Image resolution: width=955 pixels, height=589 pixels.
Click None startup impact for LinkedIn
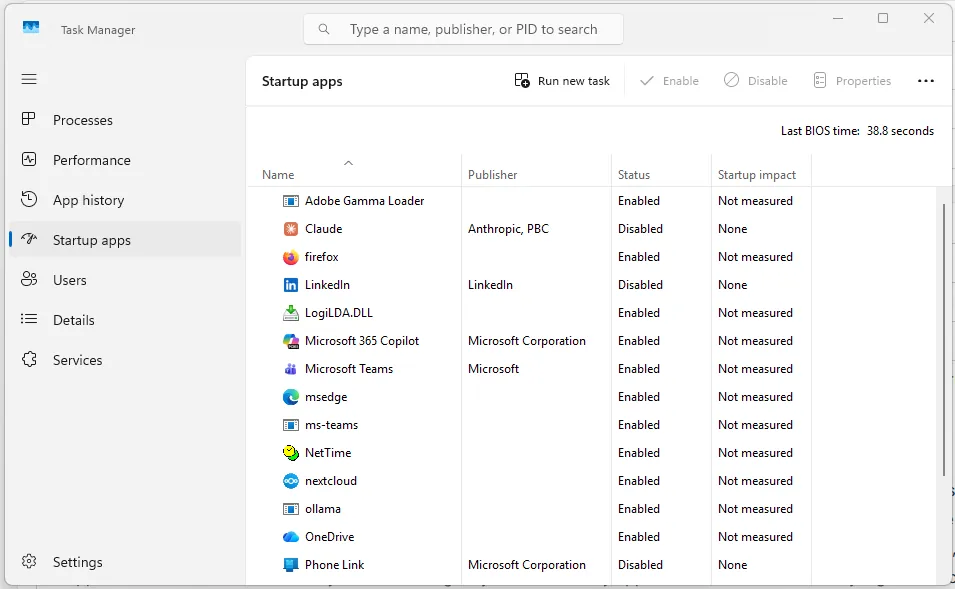coord(732,285)
